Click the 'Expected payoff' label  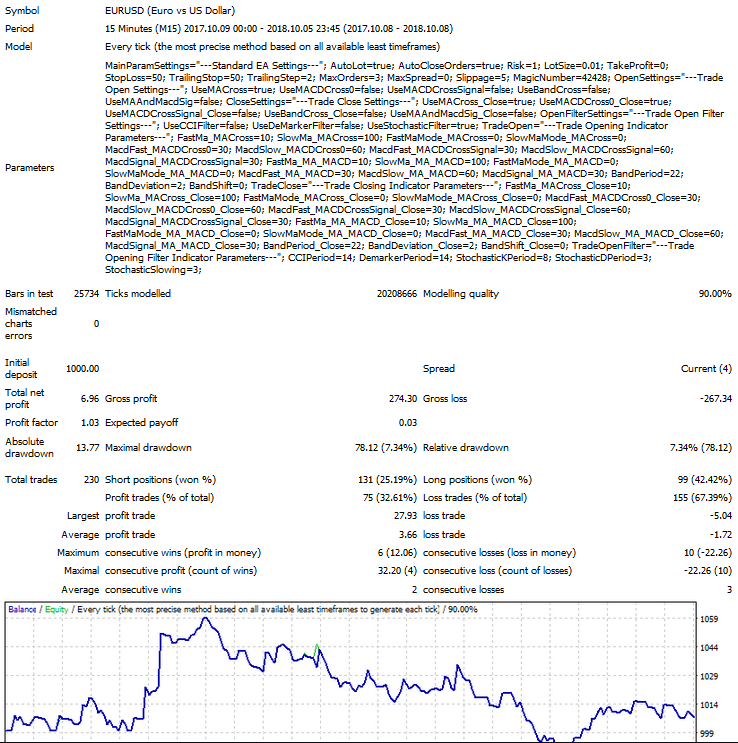pos(141,423)
